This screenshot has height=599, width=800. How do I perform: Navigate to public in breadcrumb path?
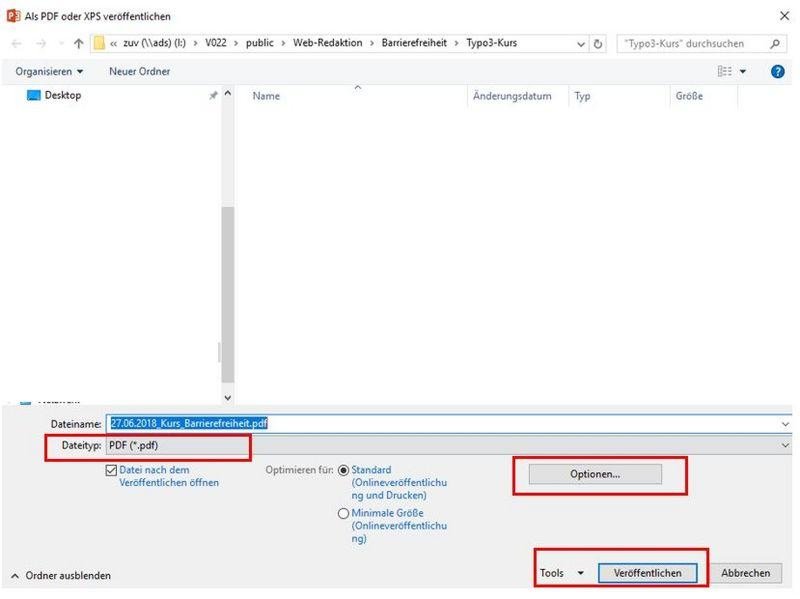(259, 43)
